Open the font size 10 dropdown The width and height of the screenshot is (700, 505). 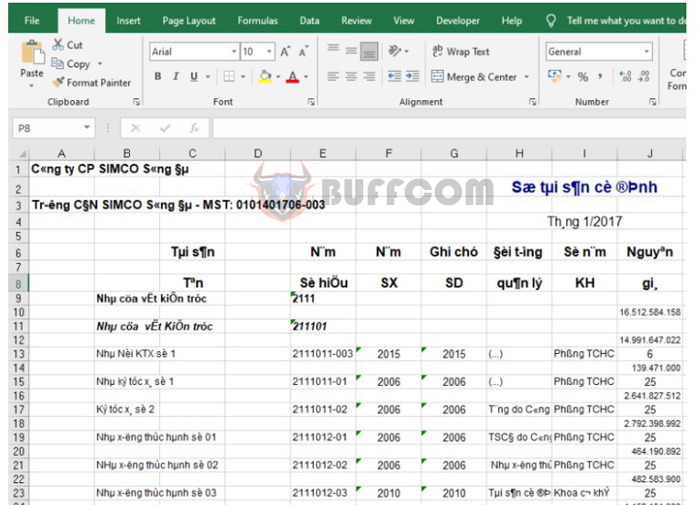pyautogui.click(x=269, y=52)
